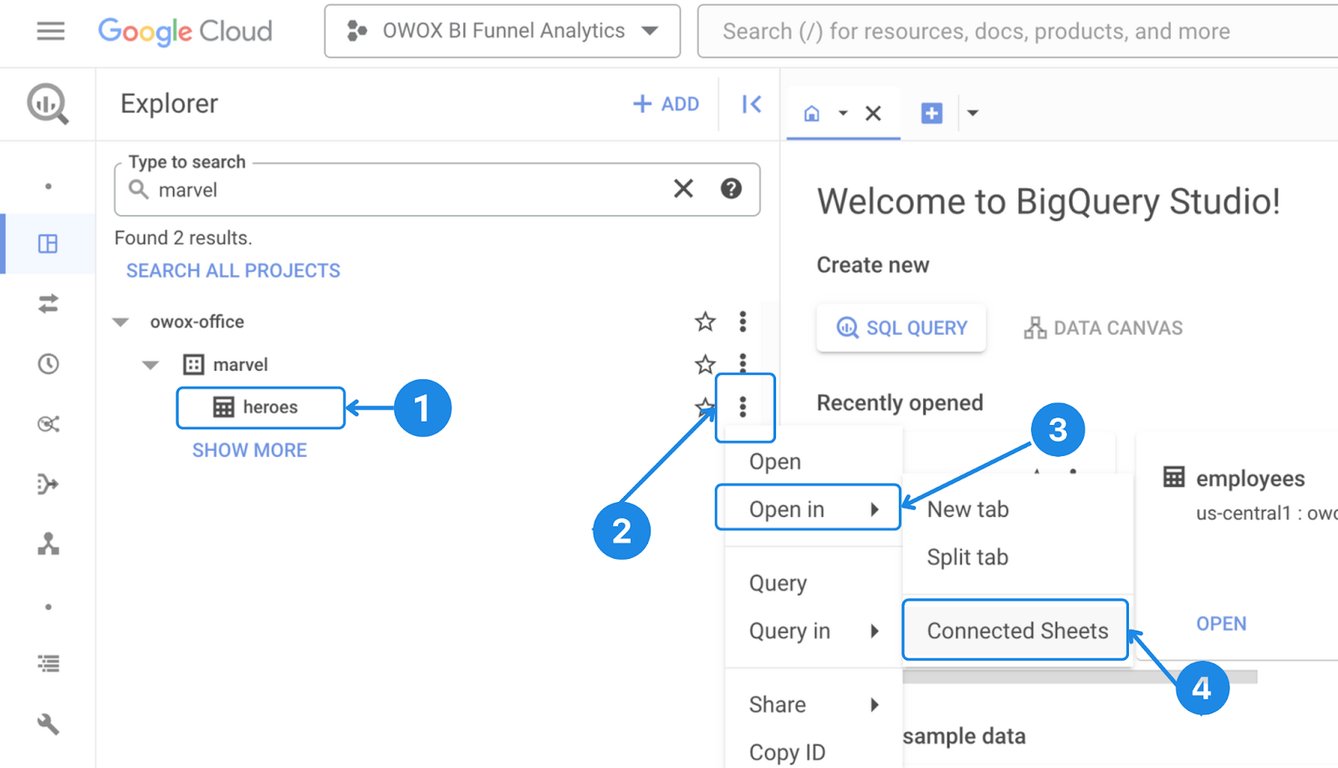Create a new tab with the plus icon
1338x768 pixels.
tap(931, 113)
